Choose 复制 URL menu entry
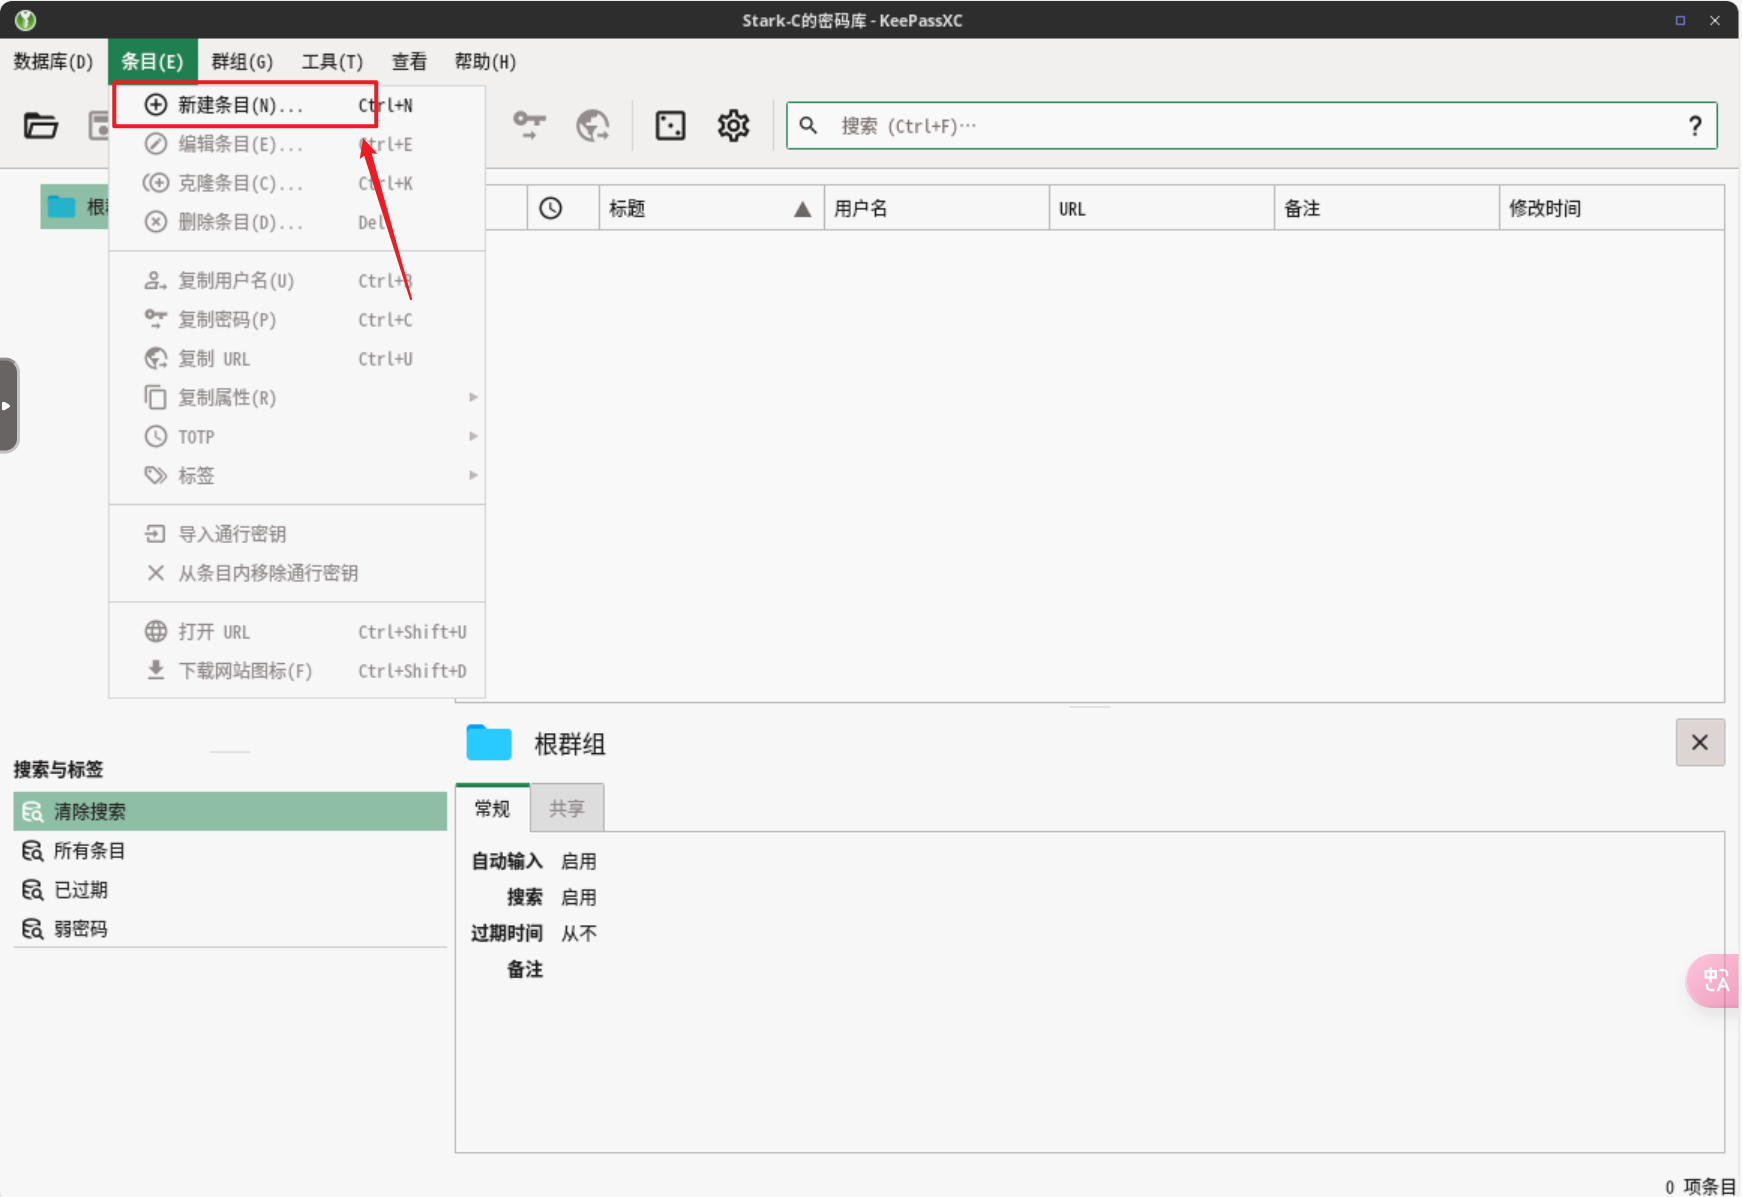The width and height of the screenshot is (1742, 1197). point(297,359)
